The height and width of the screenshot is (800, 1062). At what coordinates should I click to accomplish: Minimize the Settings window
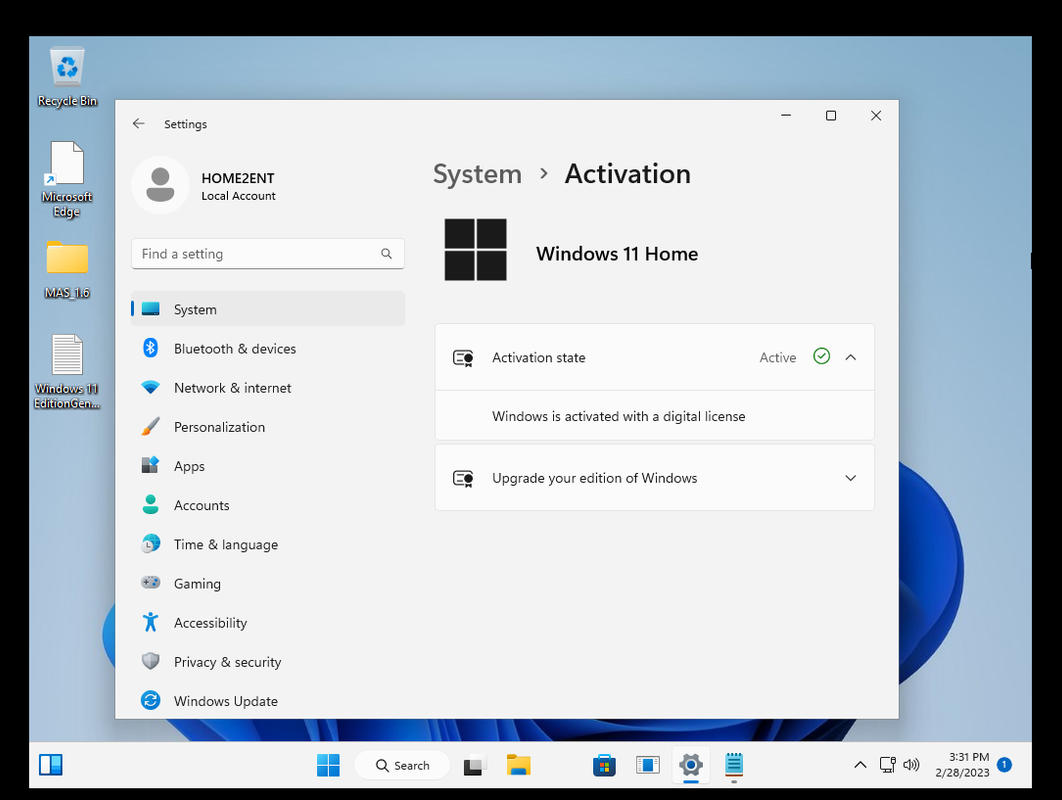point(786,116)
